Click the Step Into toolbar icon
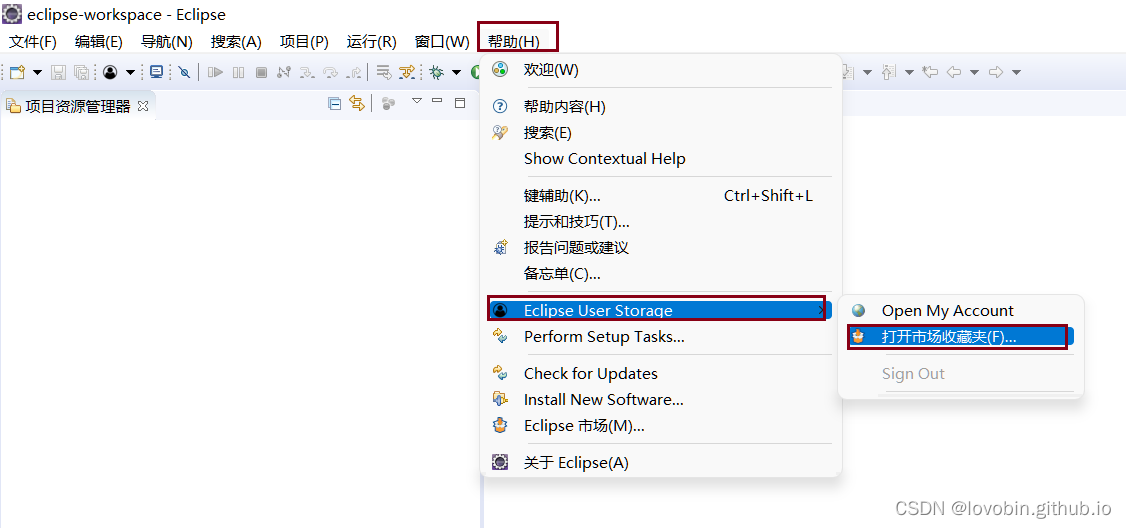 tap(307, 72)
